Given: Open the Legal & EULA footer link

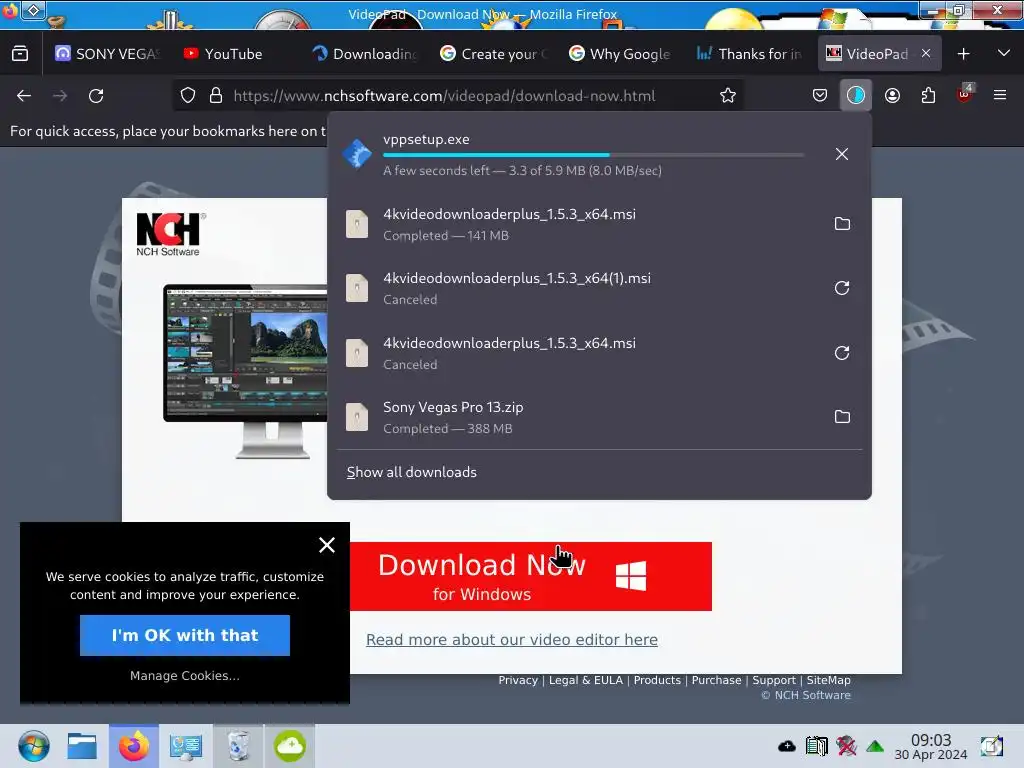Looking at the screenshot, I should coord(586,680).
